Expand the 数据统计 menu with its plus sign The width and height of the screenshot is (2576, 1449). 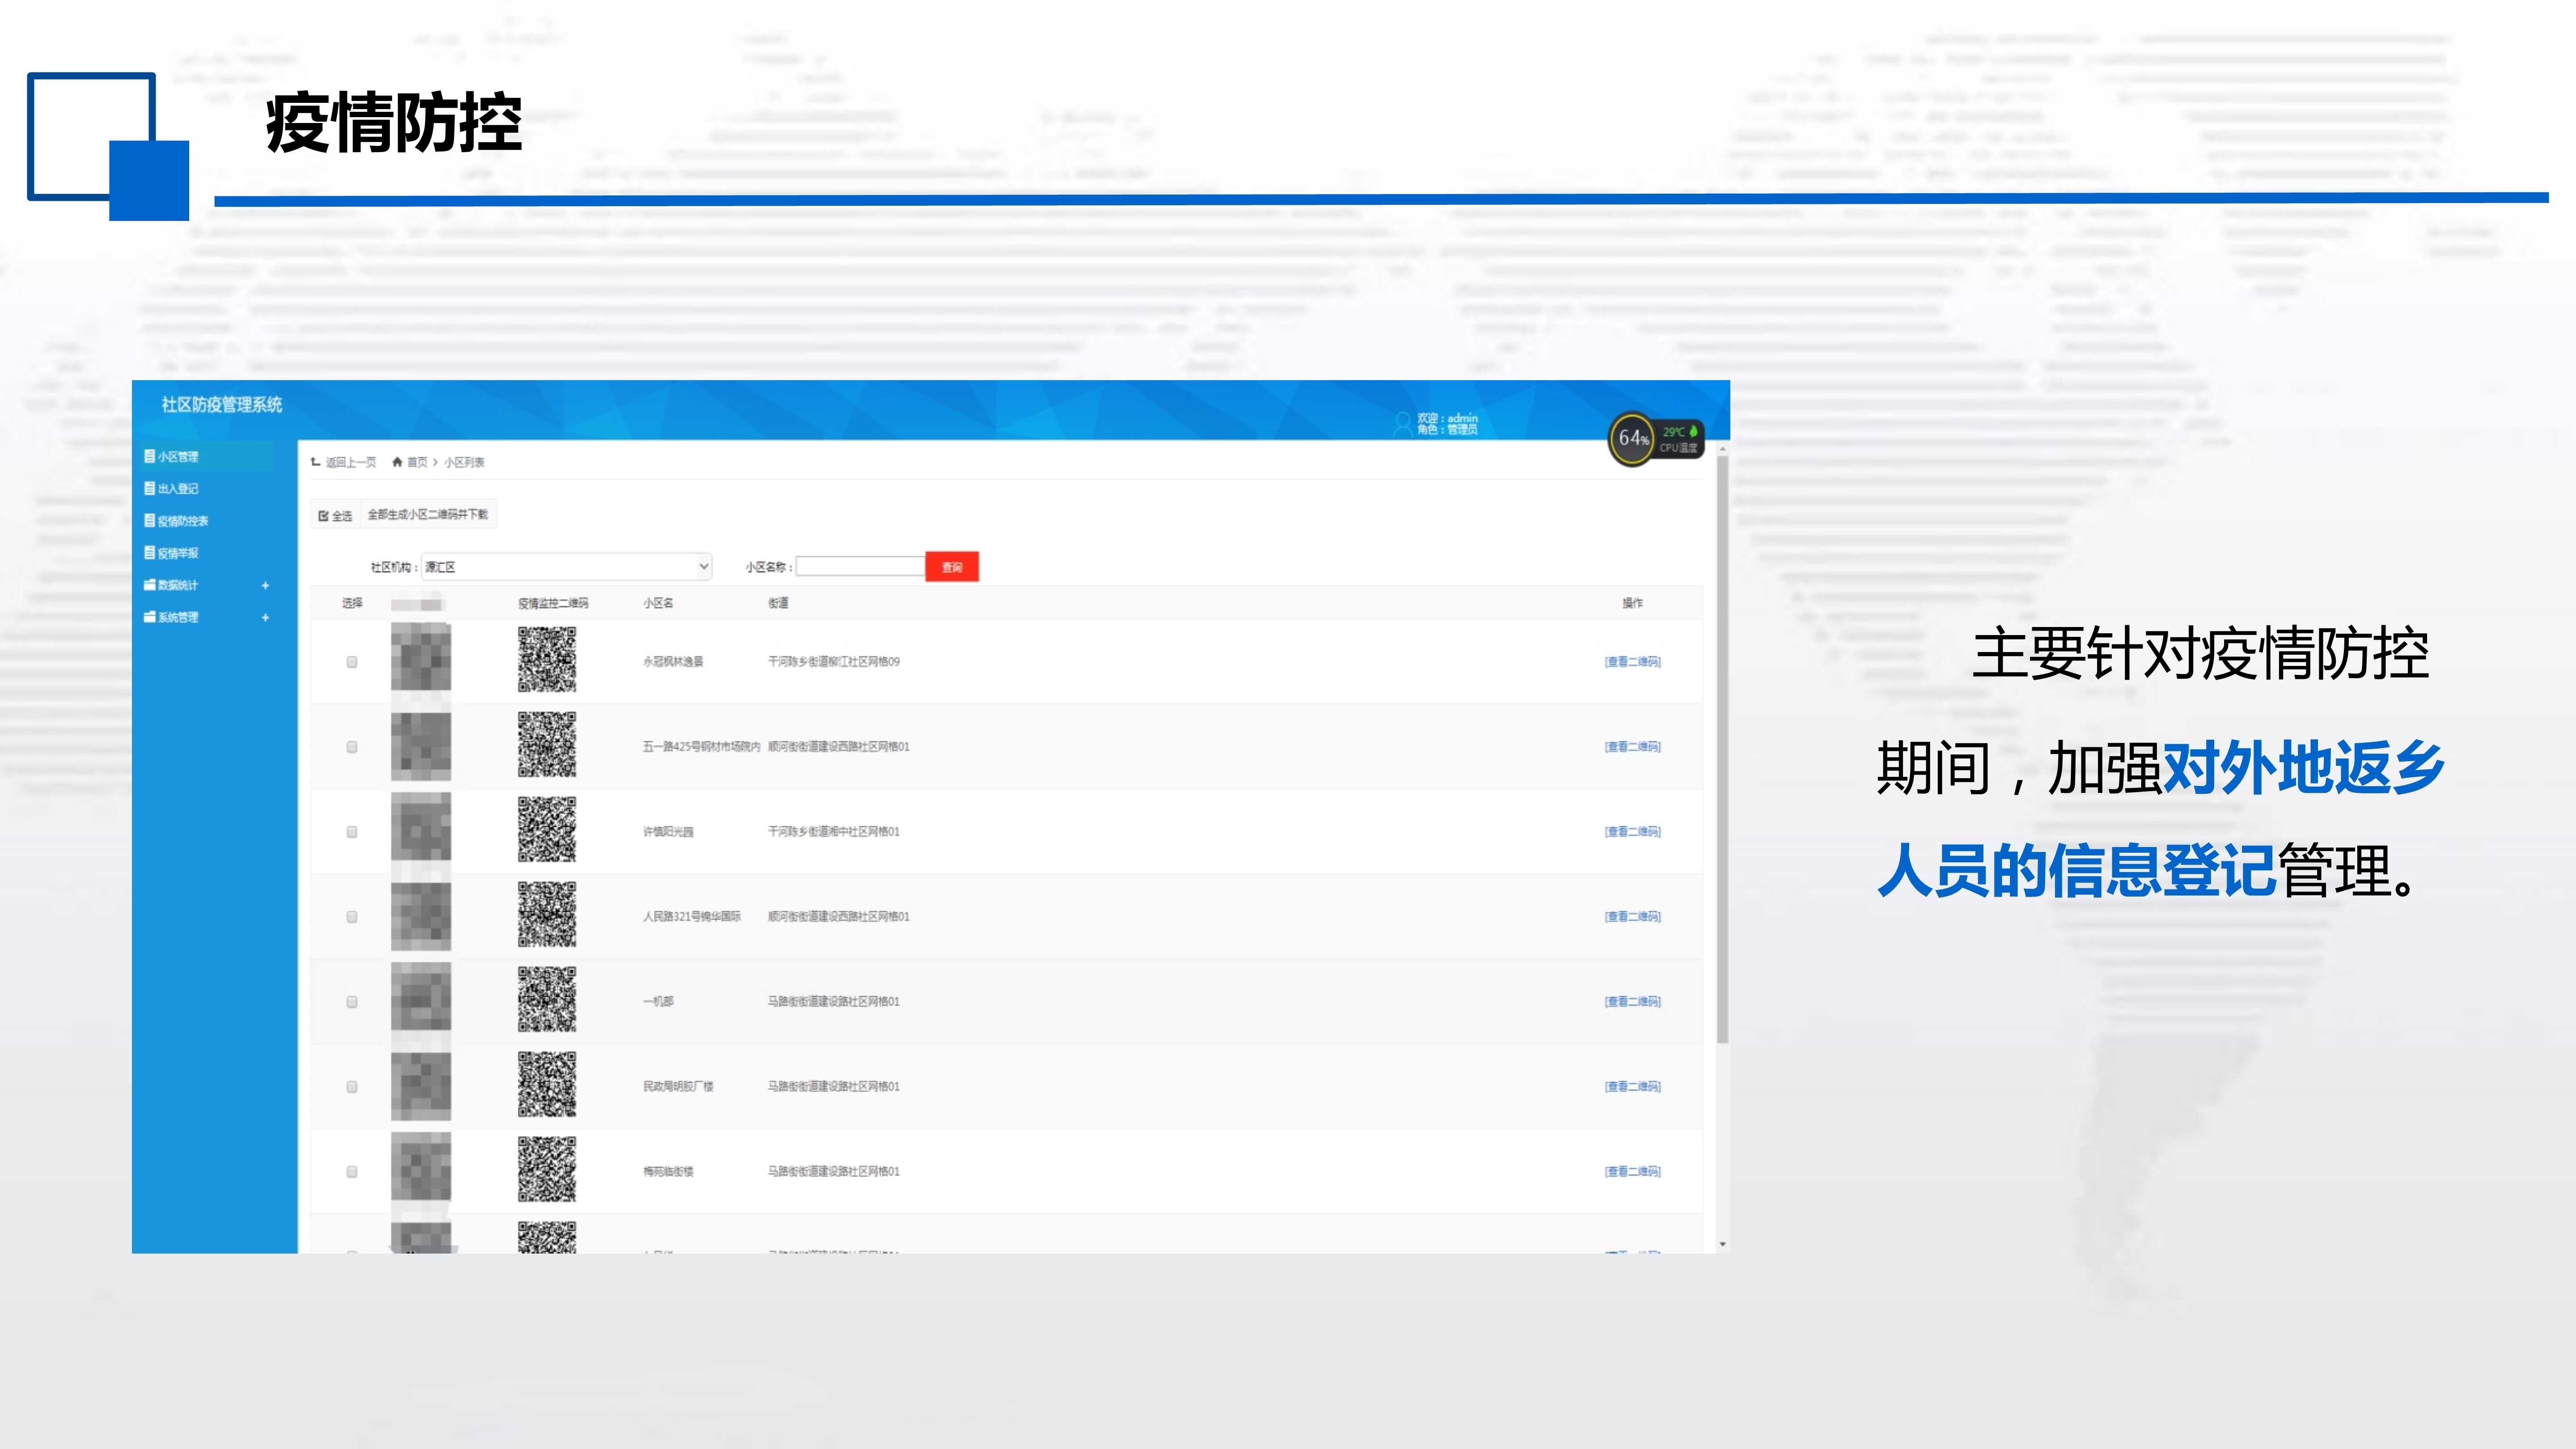[x=265, y=586]
